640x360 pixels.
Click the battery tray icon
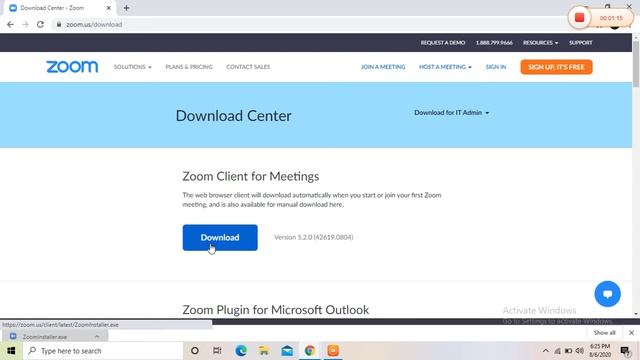(568, 351)
